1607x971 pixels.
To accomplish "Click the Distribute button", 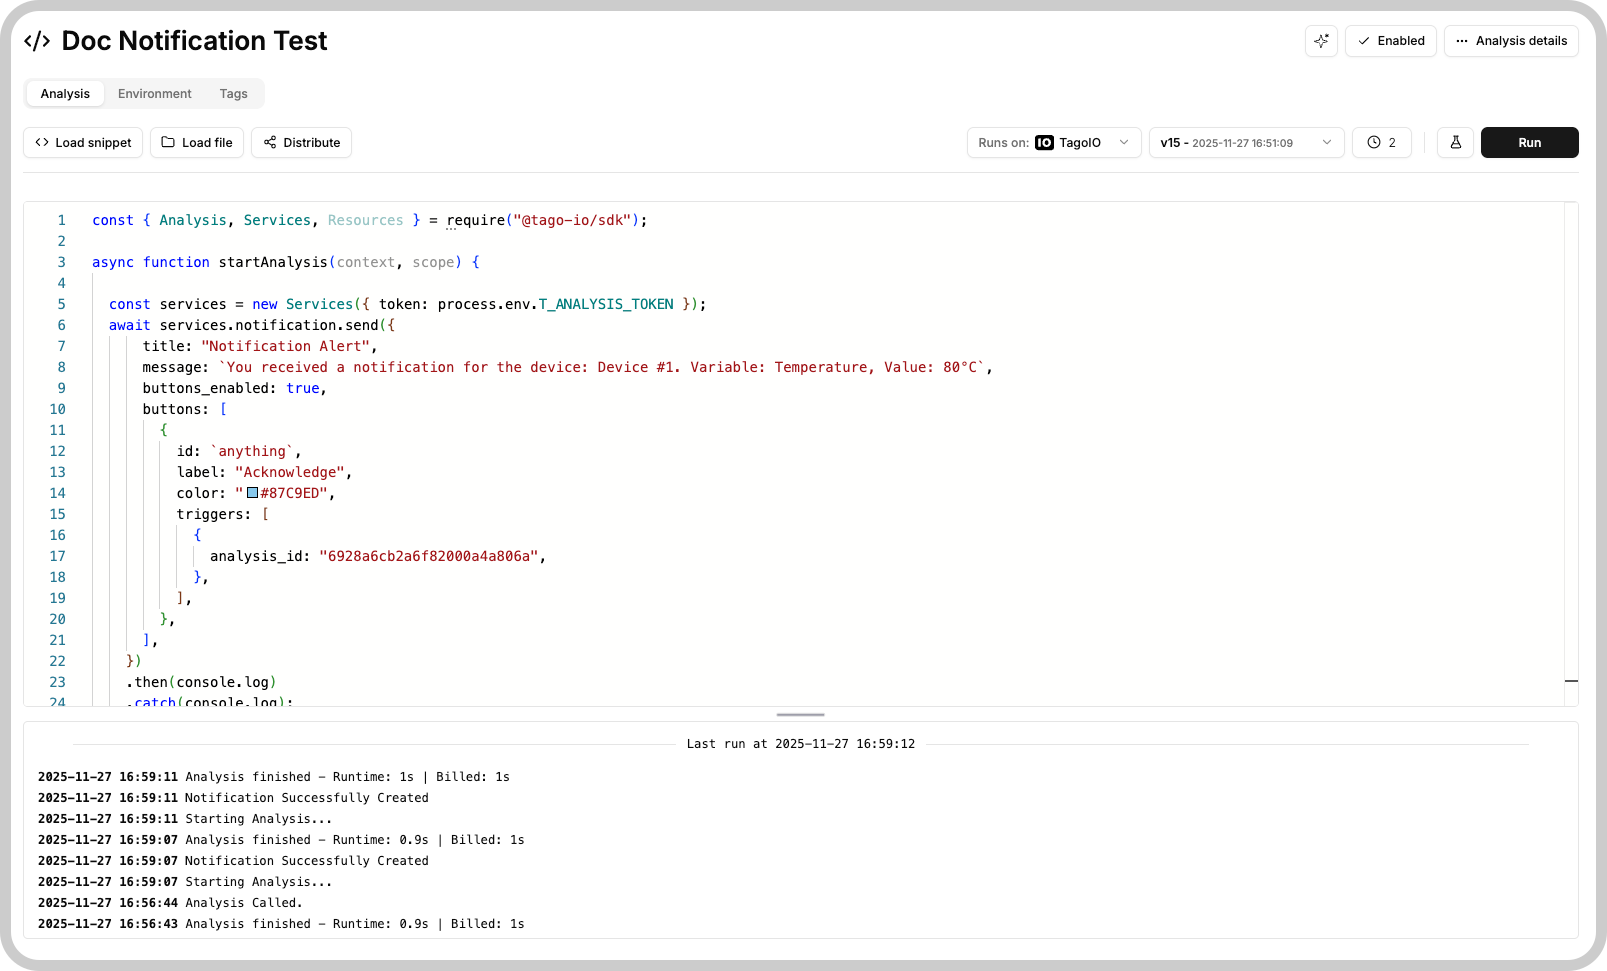I will pos(301,143).
